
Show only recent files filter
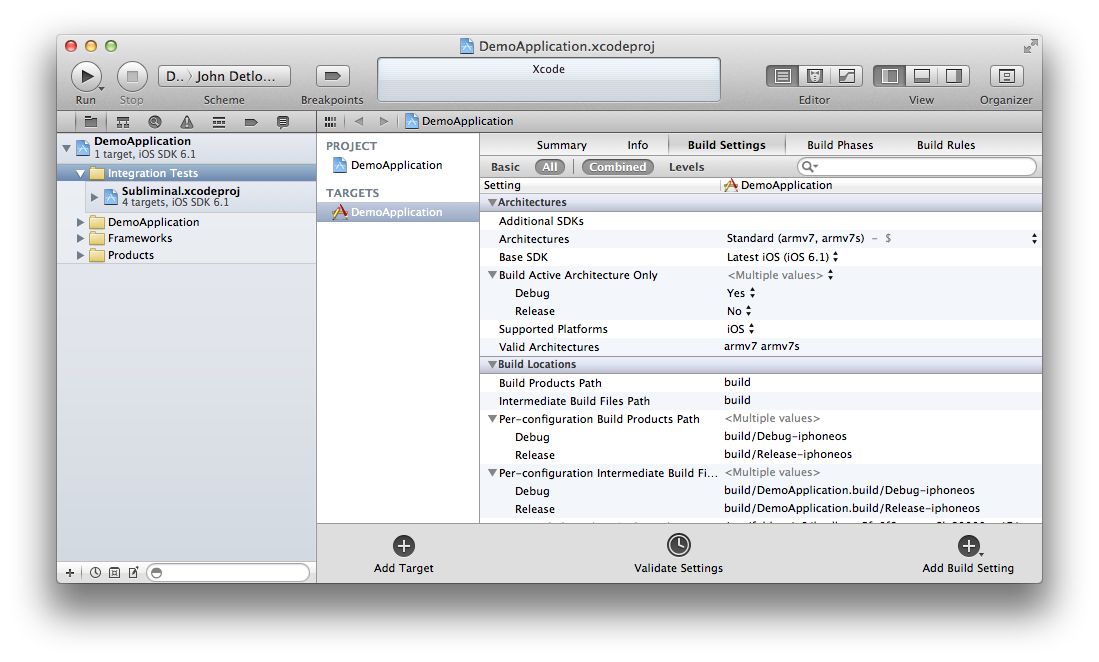point(95,573)
